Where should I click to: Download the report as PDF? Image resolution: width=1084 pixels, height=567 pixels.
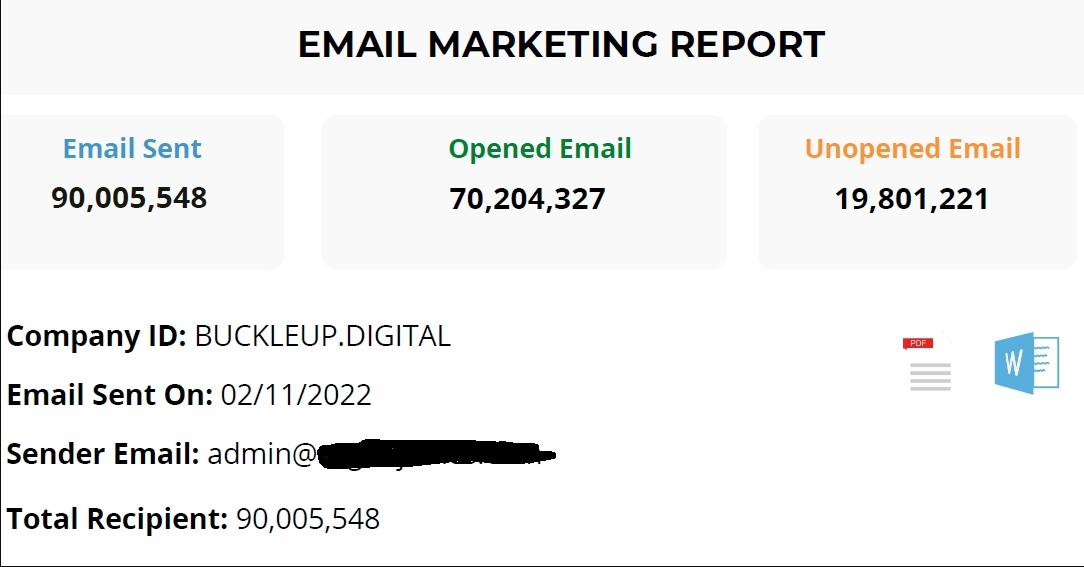click(x=929, y=365)
